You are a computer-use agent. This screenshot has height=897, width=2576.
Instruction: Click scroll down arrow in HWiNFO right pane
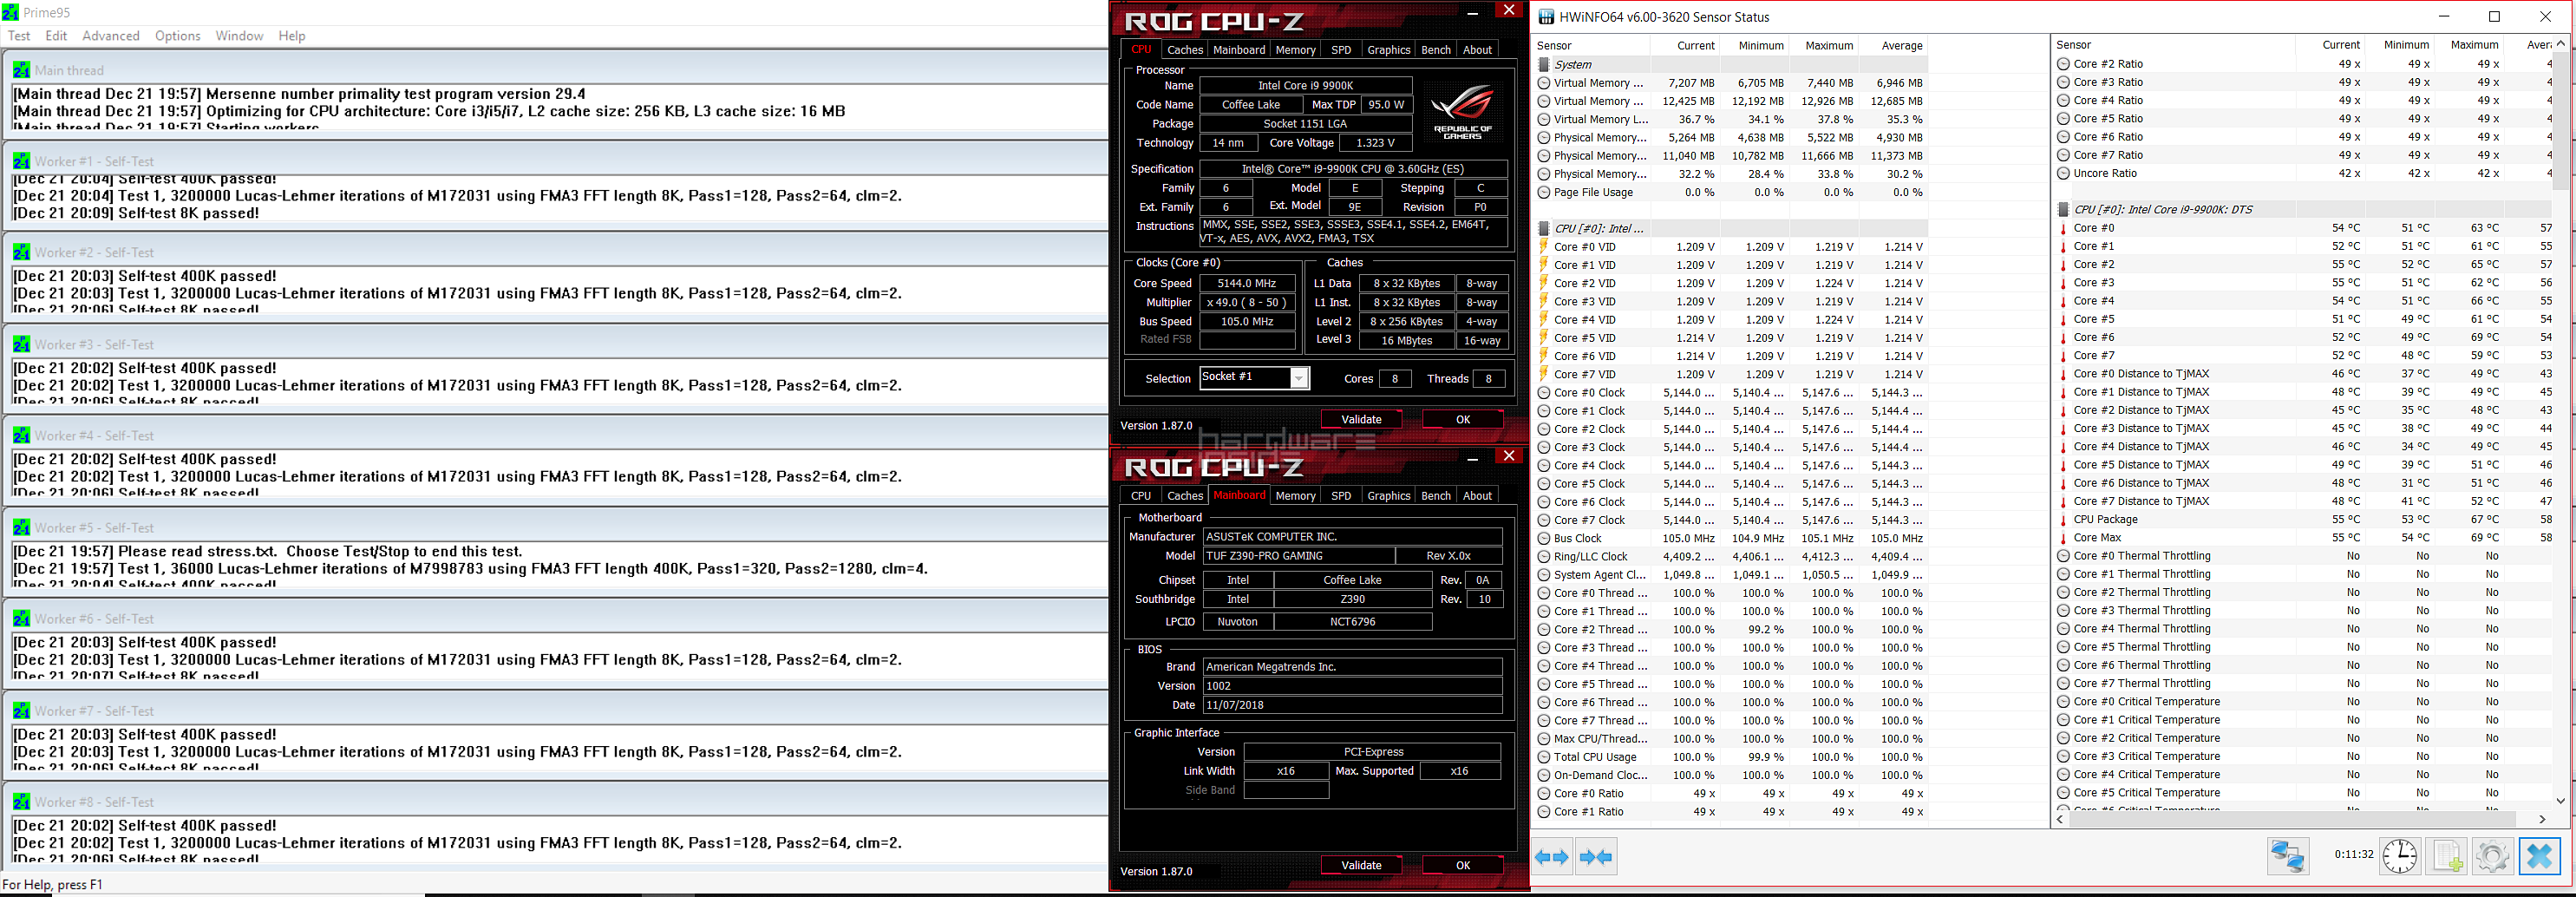pos(2560,800)
